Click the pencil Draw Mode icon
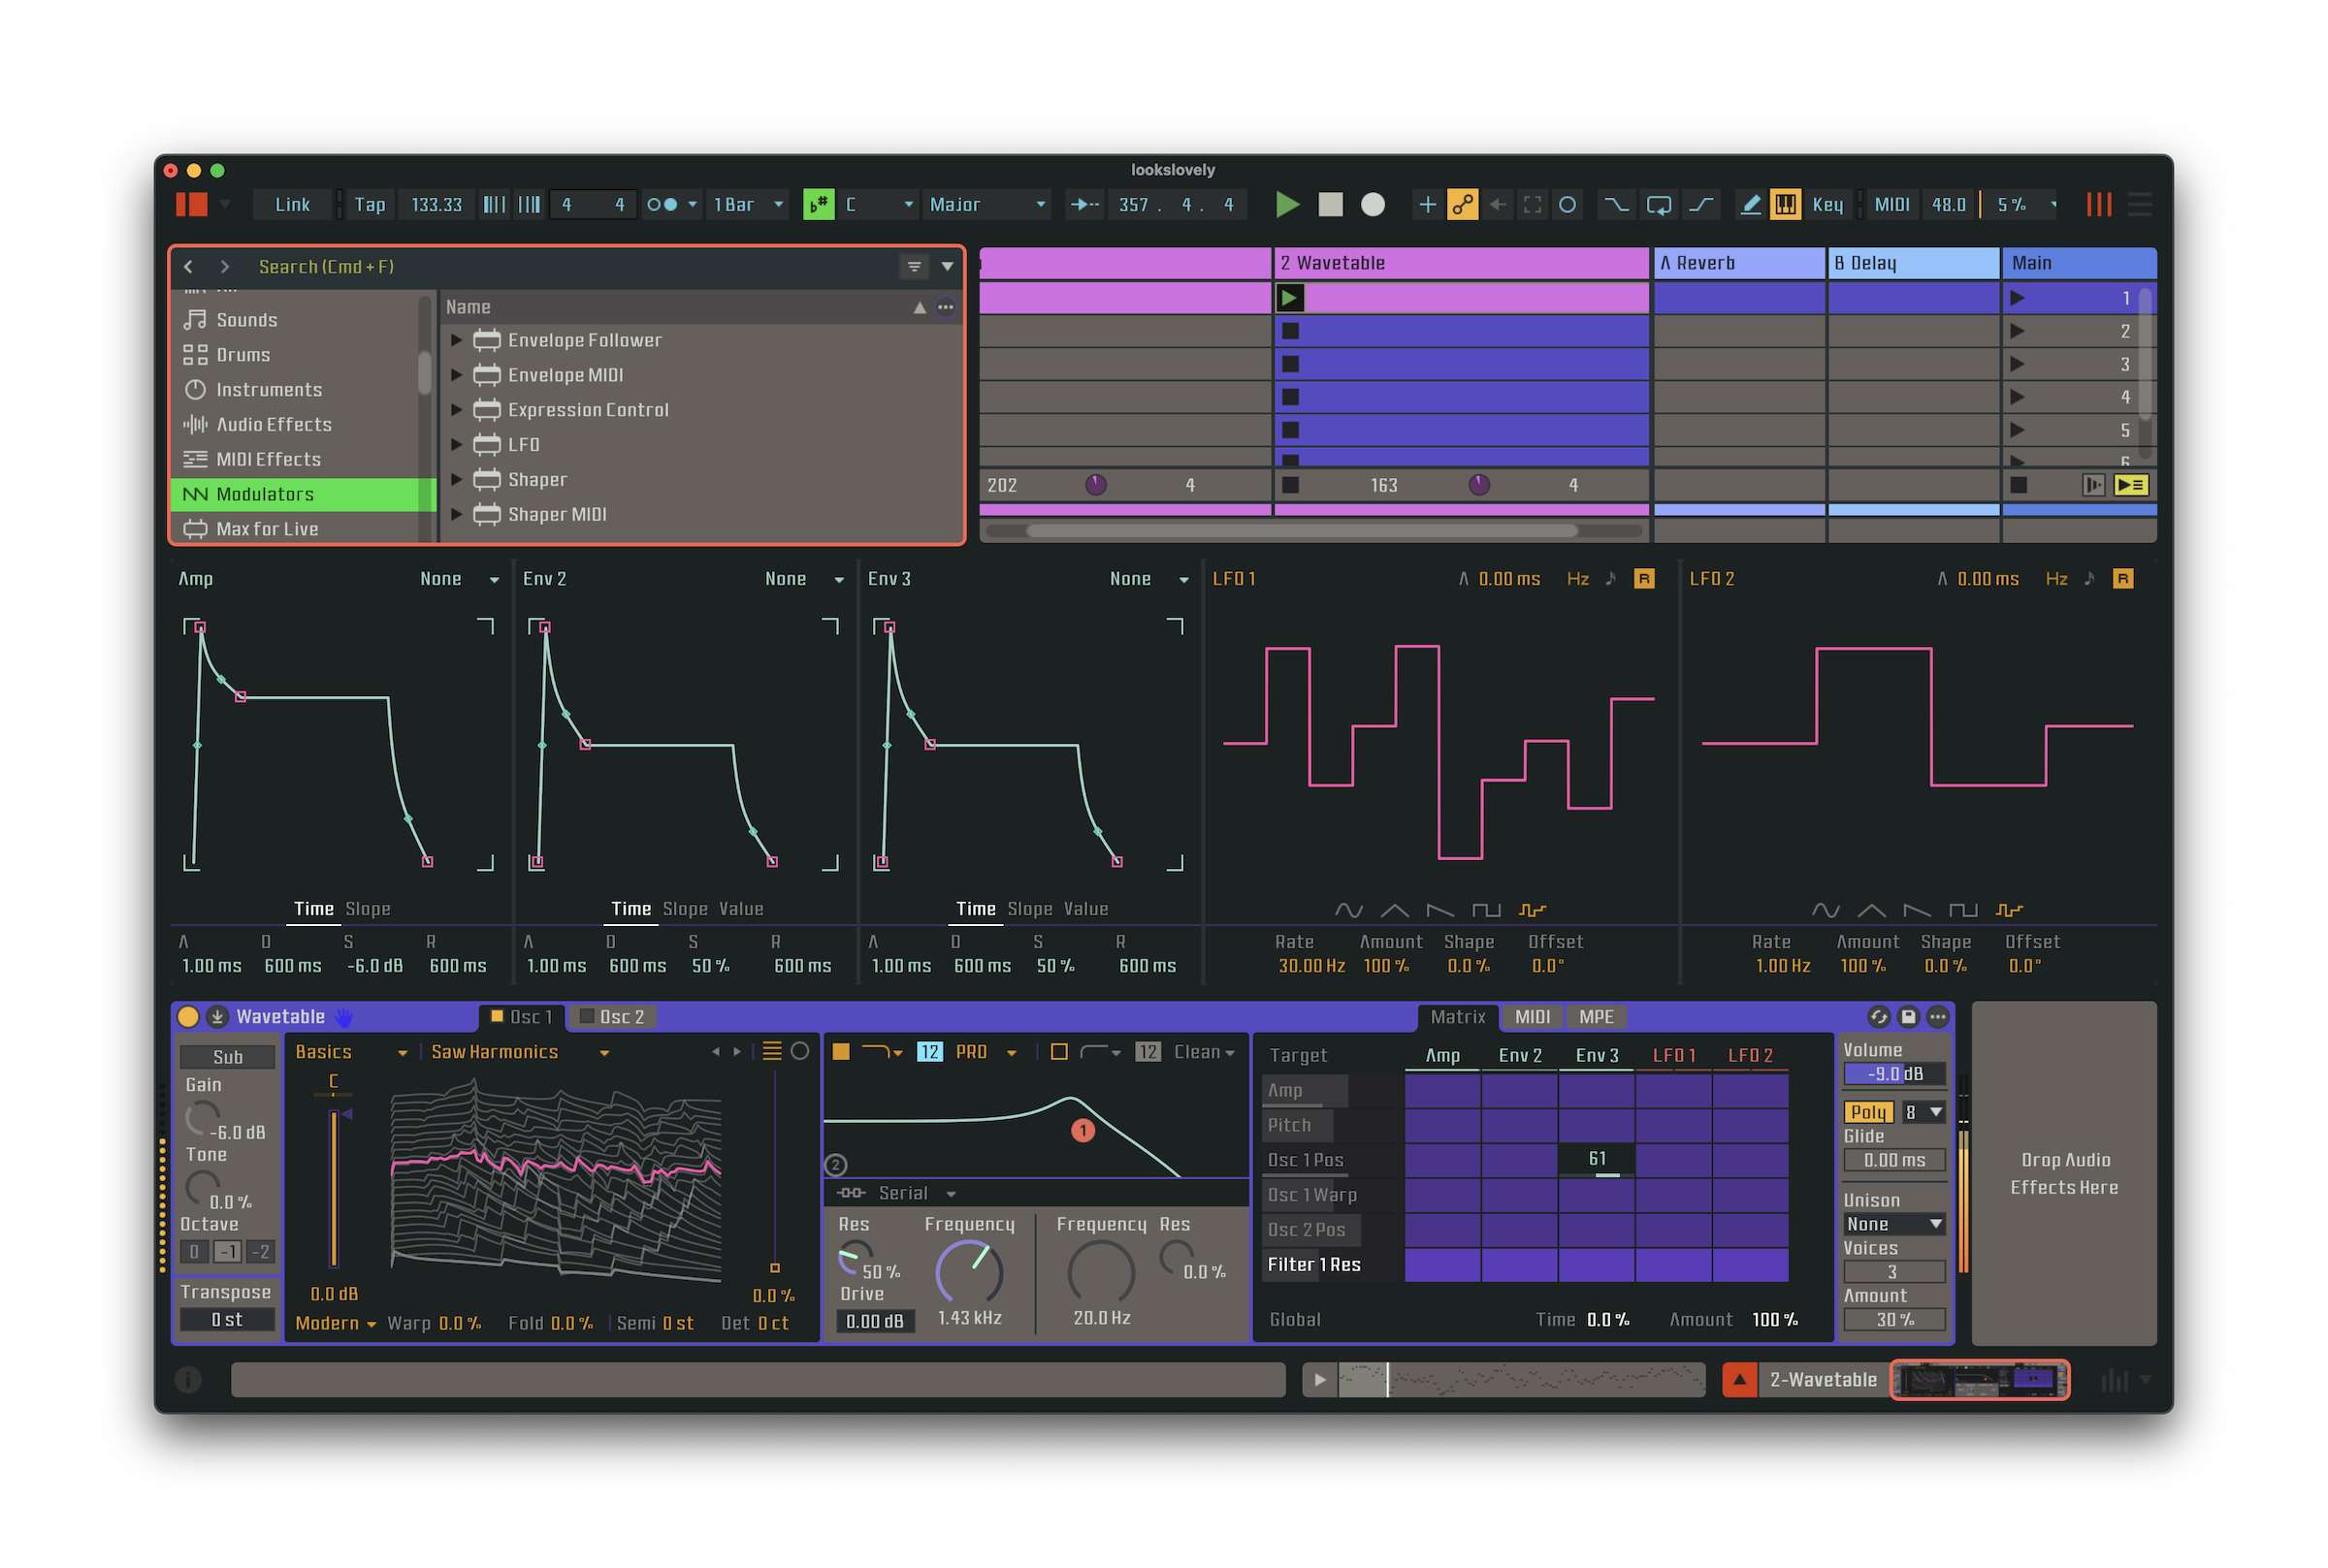The height and width of the screenshot is (1568, 2328). point(1750,204)
